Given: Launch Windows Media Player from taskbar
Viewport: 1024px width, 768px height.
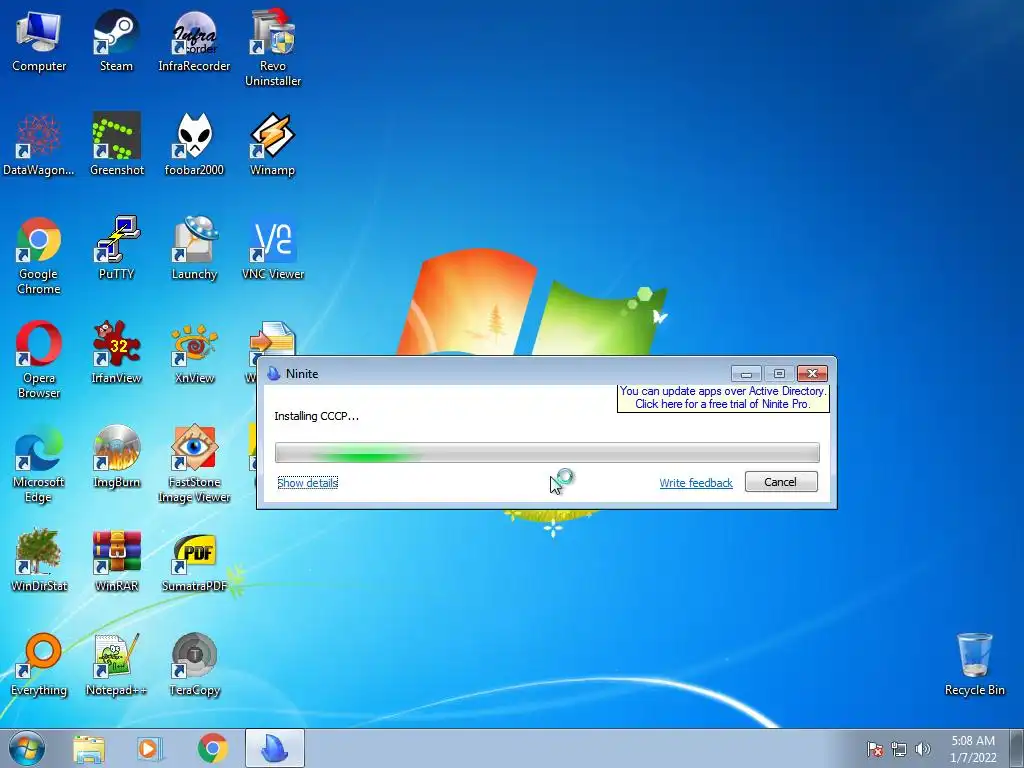Looking at the screenshot, I should (149, 749).
